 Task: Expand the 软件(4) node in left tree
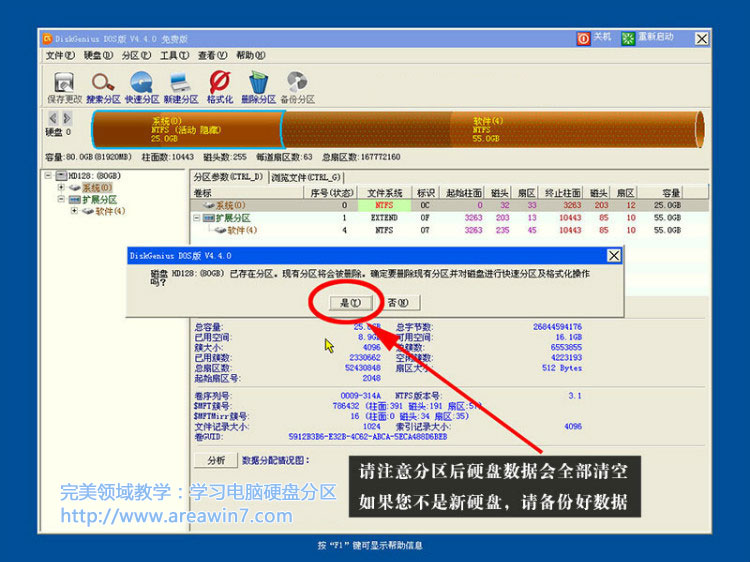(x=74, y=211)
